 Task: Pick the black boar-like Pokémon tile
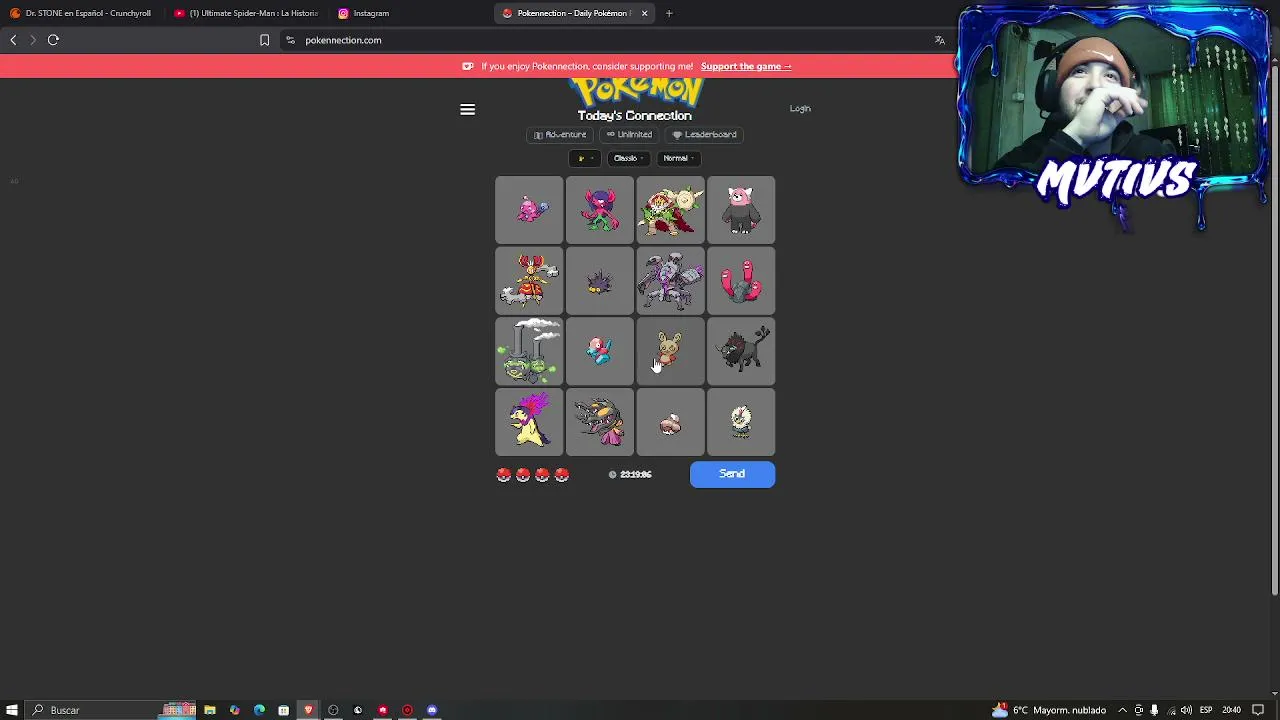point(741,351)
